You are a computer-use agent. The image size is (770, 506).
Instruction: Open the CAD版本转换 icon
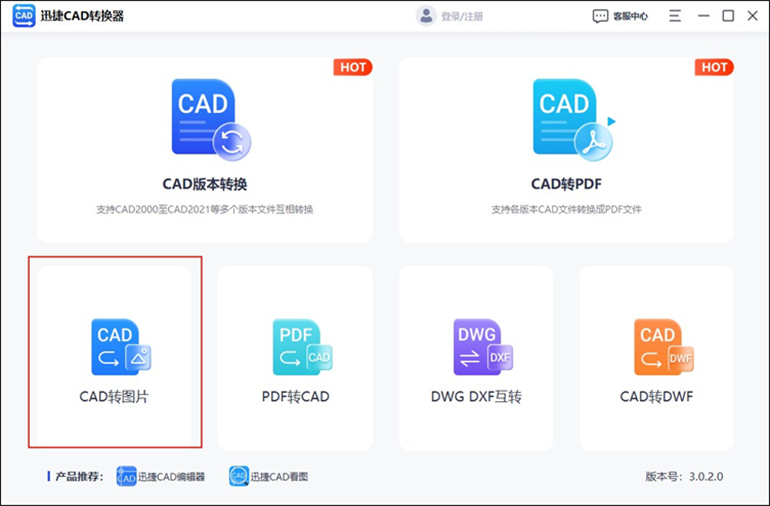[211, 120]
